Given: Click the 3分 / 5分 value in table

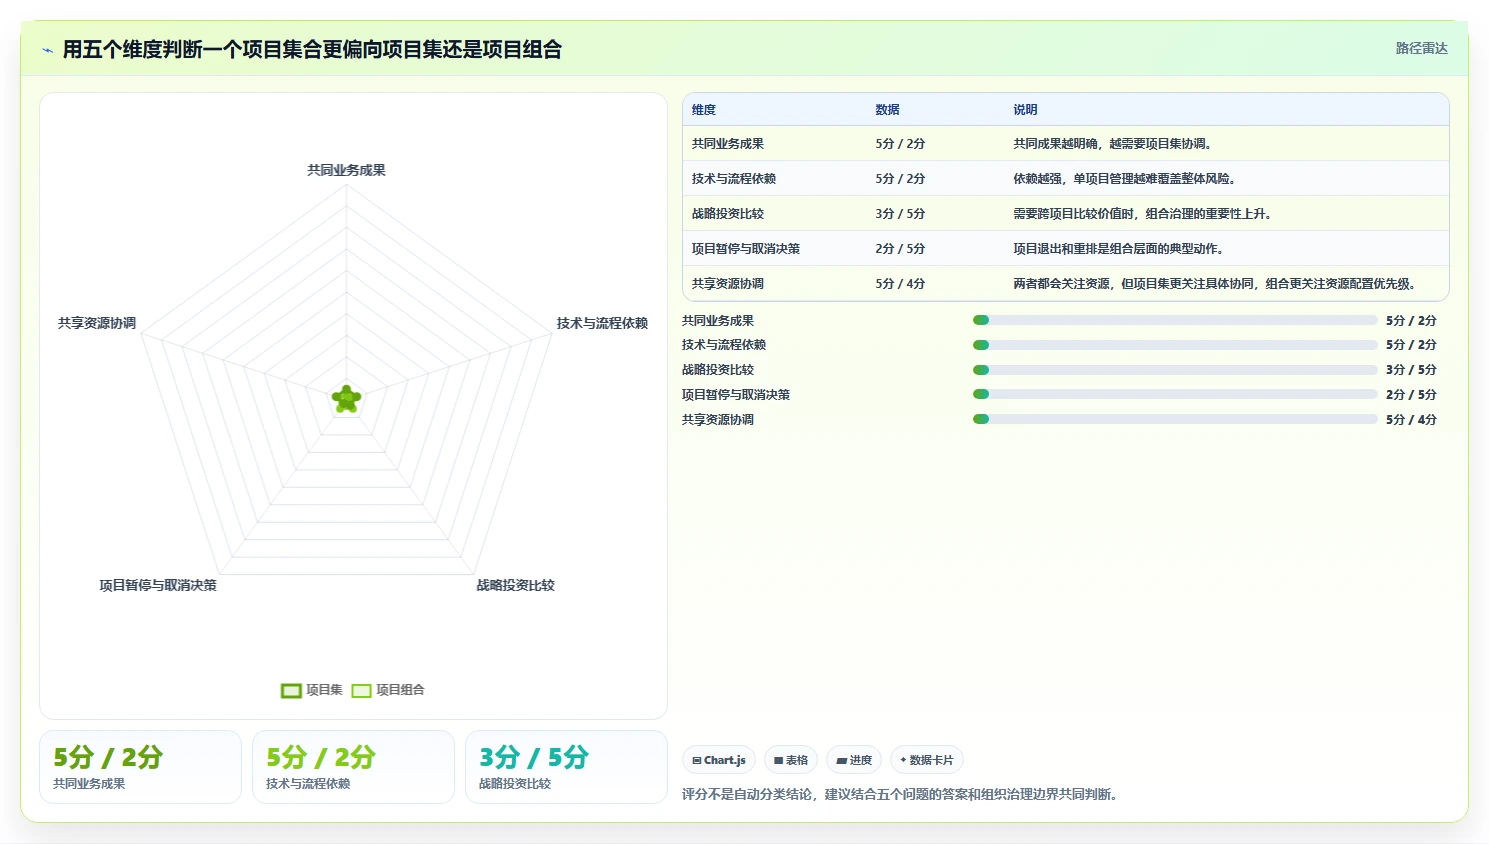Looking at the screenshot, I should coord(900,214).
